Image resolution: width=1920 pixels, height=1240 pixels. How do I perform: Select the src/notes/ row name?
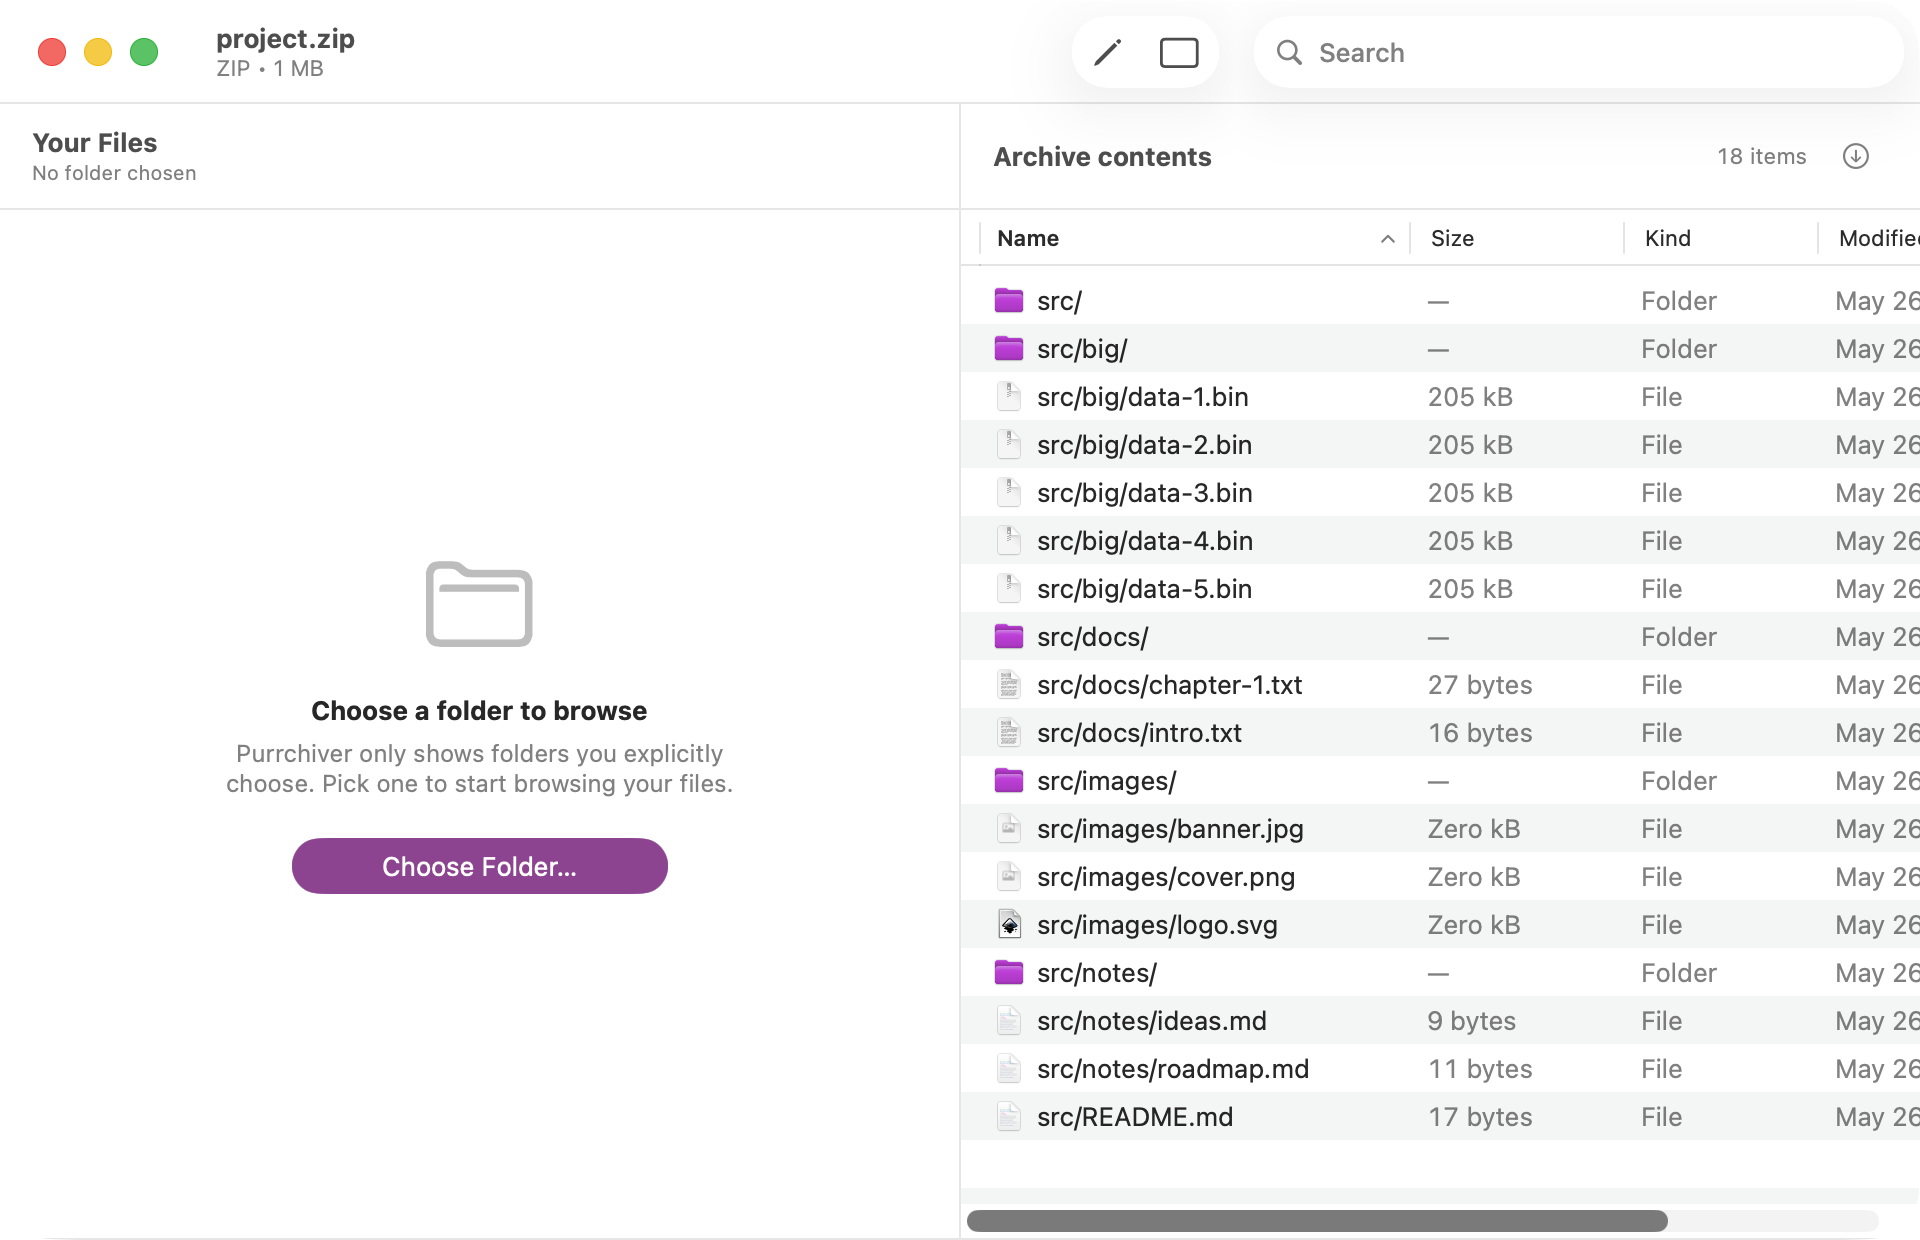click(x=1097, y=973)
